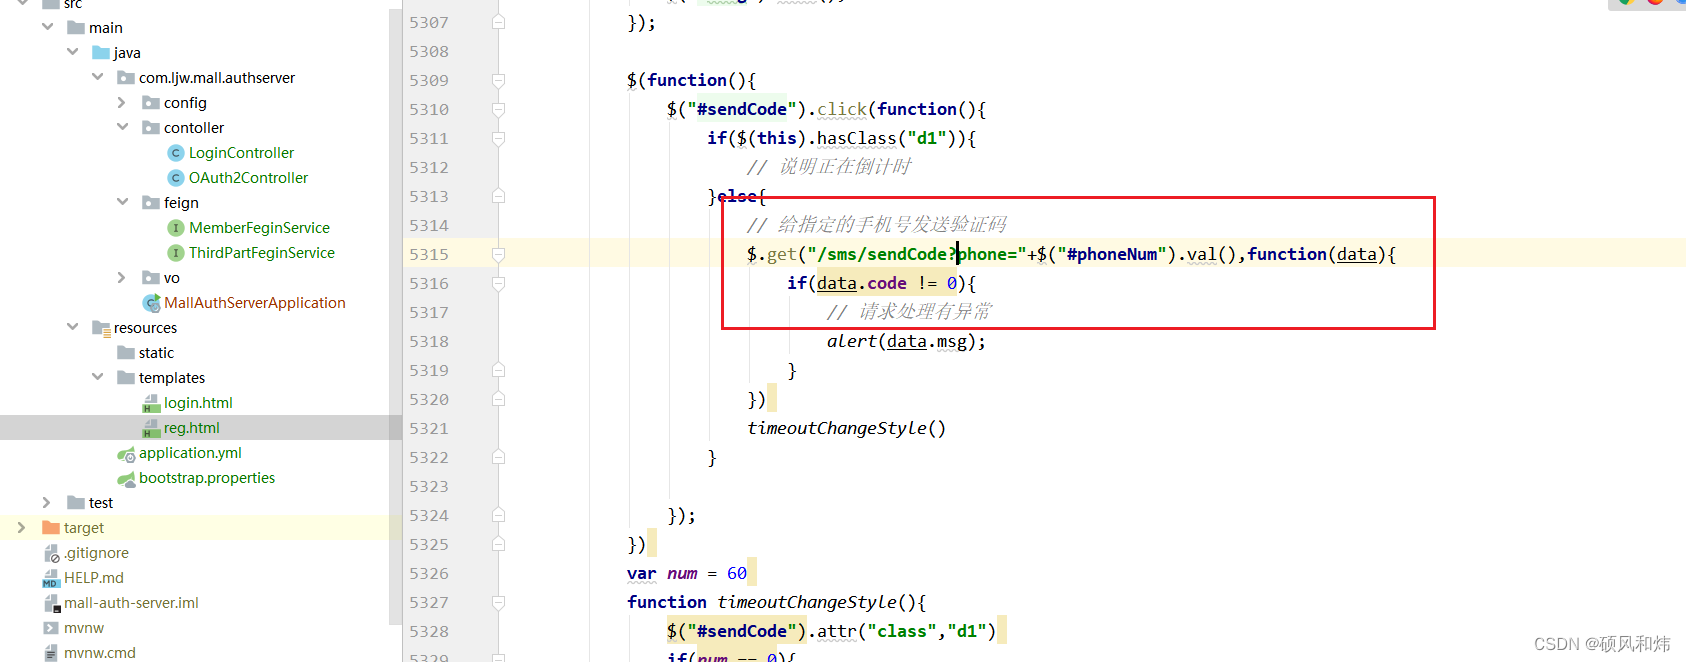Toggle code fold marker on line 5327

point(498,602)
